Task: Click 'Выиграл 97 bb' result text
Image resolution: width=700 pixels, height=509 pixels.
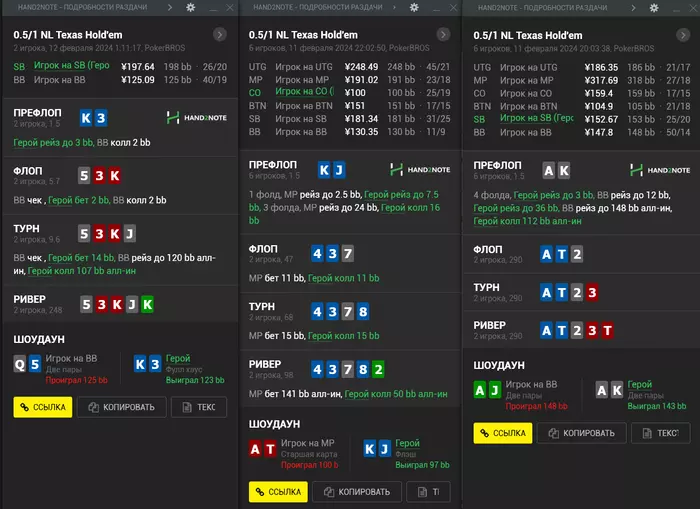Action: 422,465
